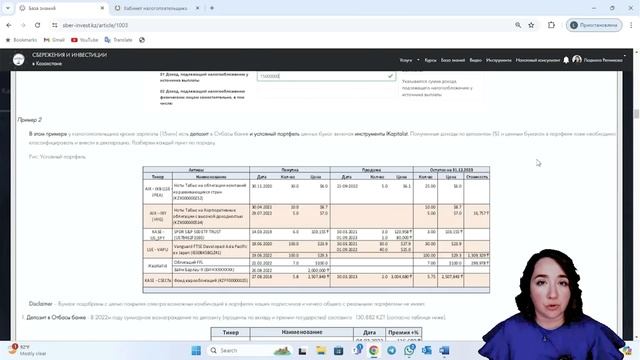Open File Explorer from the taskbar
Image resolution: width=640 pixels, height=360 pixels.
[321, 351]
